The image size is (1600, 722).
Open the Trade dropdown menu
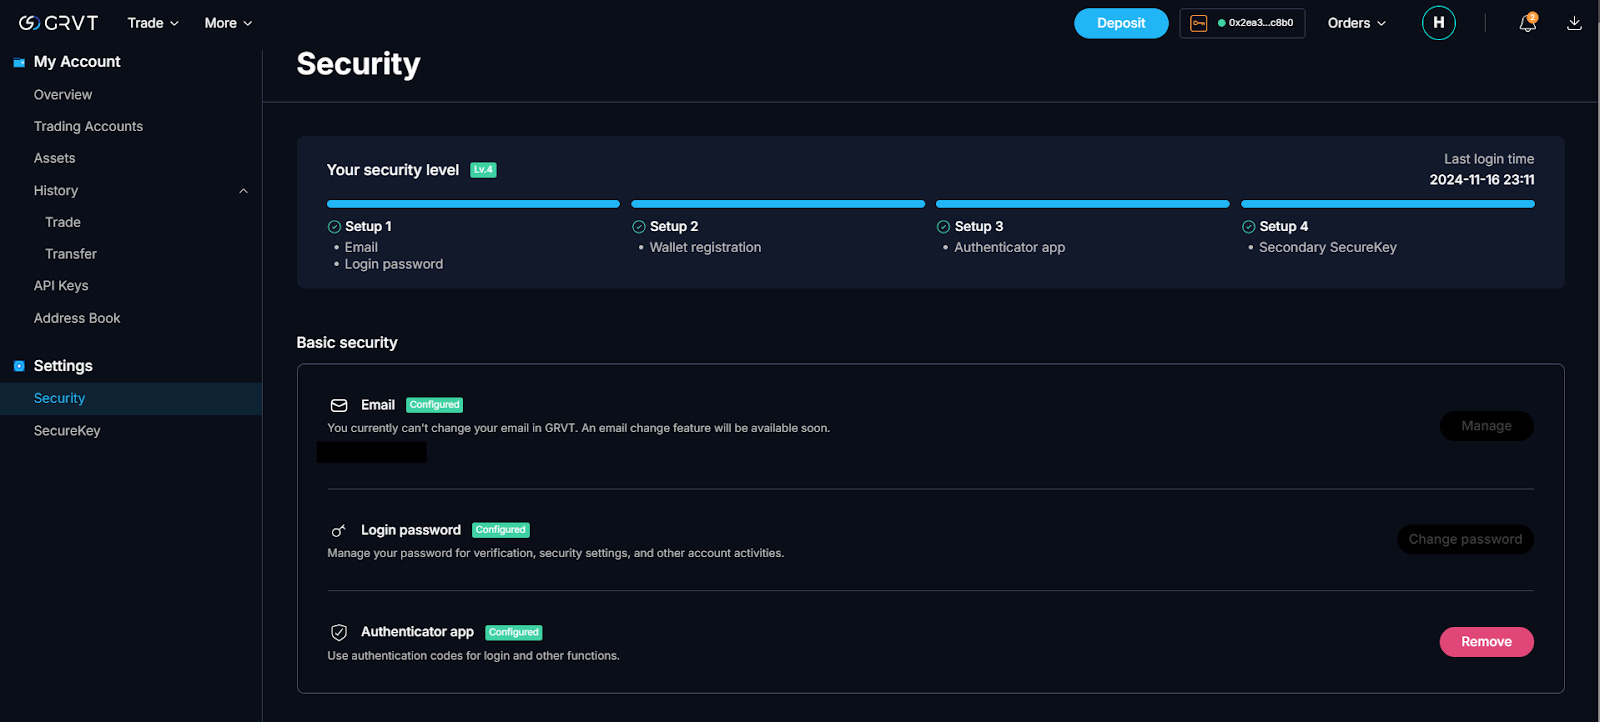point(153,23)
